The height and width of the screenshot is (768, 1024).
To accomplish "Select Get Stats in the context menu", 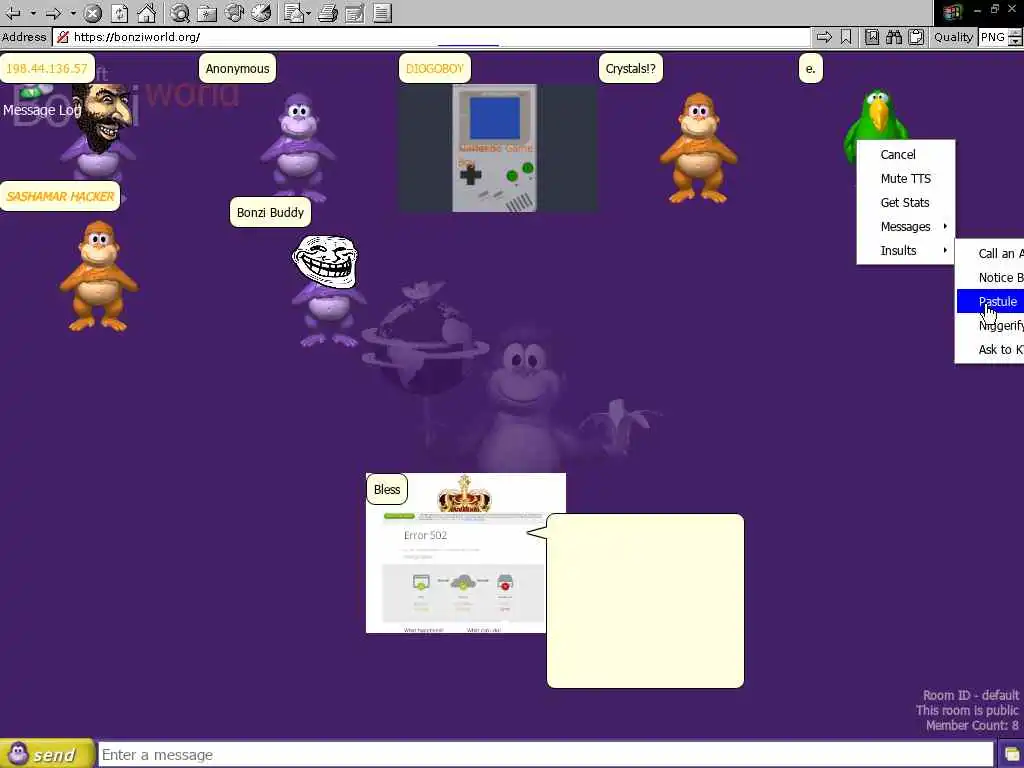I will point(906,203).
